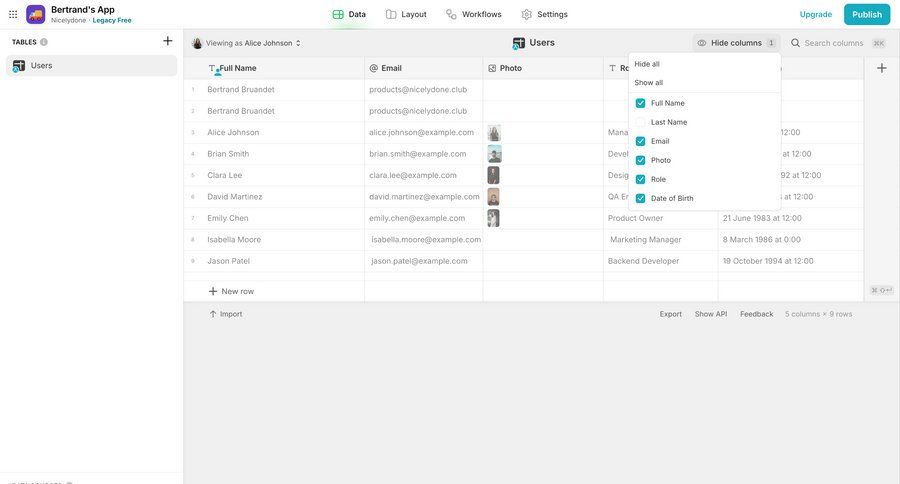This screenshot has height=484, width=900.
Task: Click the Photo column header
Action: (543, 68)
